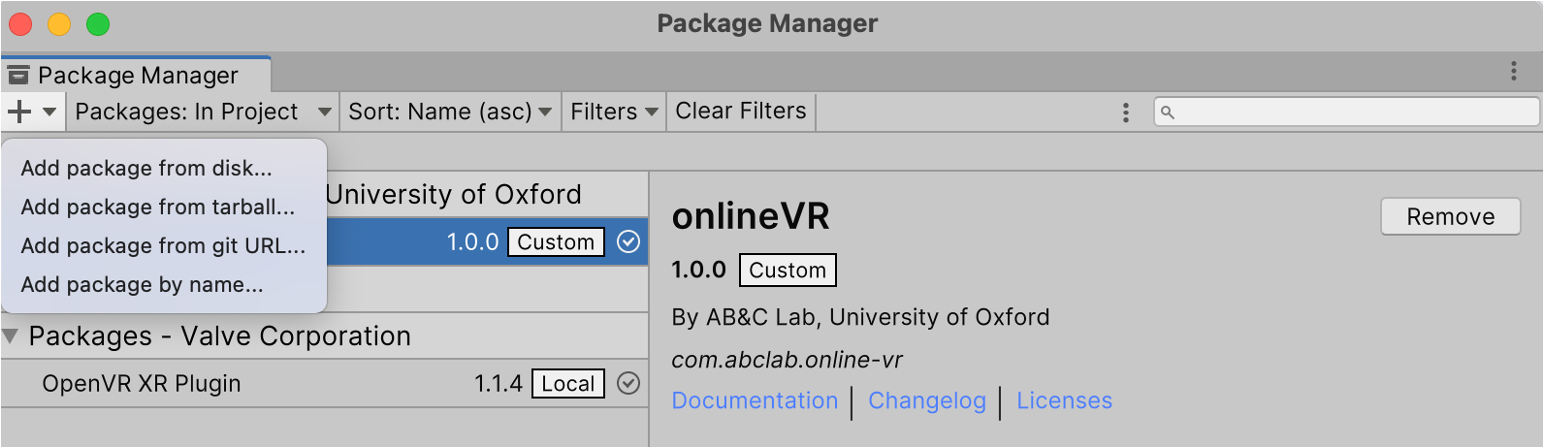
Task: Remove the onlineVR package
Action: tap(1450, 217)
